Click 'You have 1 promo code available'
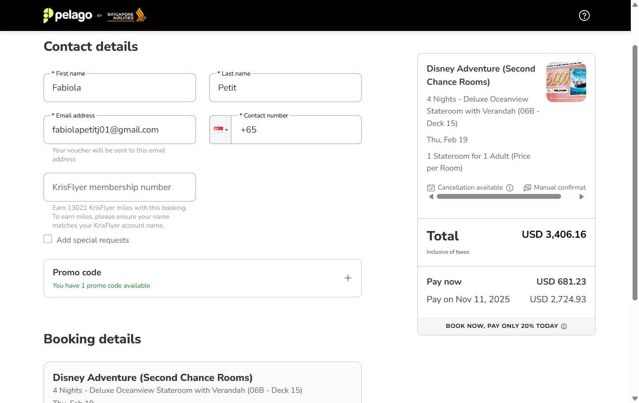Image resolution: width=639 pixels, height=403 pixels. coord(101,286)
